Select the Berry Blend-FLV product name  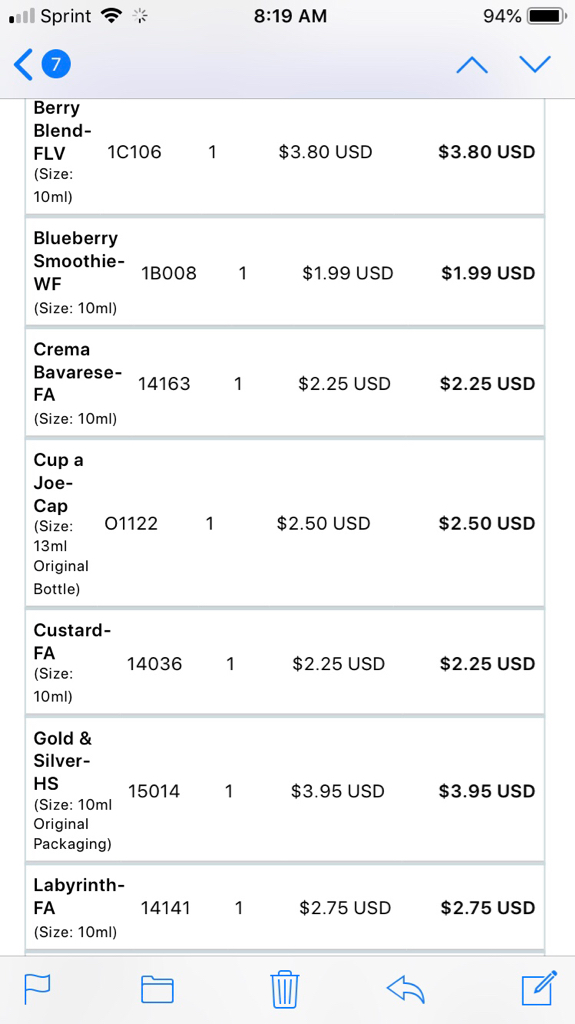click(x=63, y=130)
